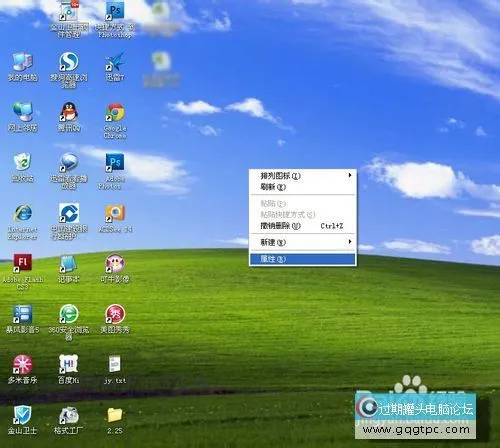This screenshot has height=448, width=500.
Task: Select the 金山卫士 shield shortcut
Action: point(22,420)
